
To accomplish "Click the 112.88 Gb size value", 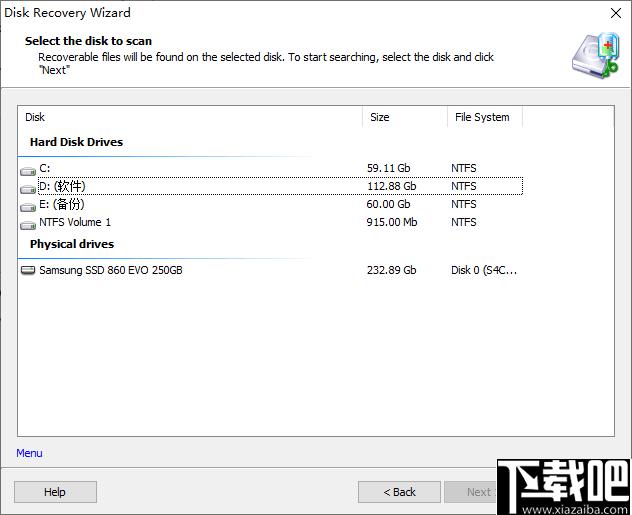I will [391, 186].
